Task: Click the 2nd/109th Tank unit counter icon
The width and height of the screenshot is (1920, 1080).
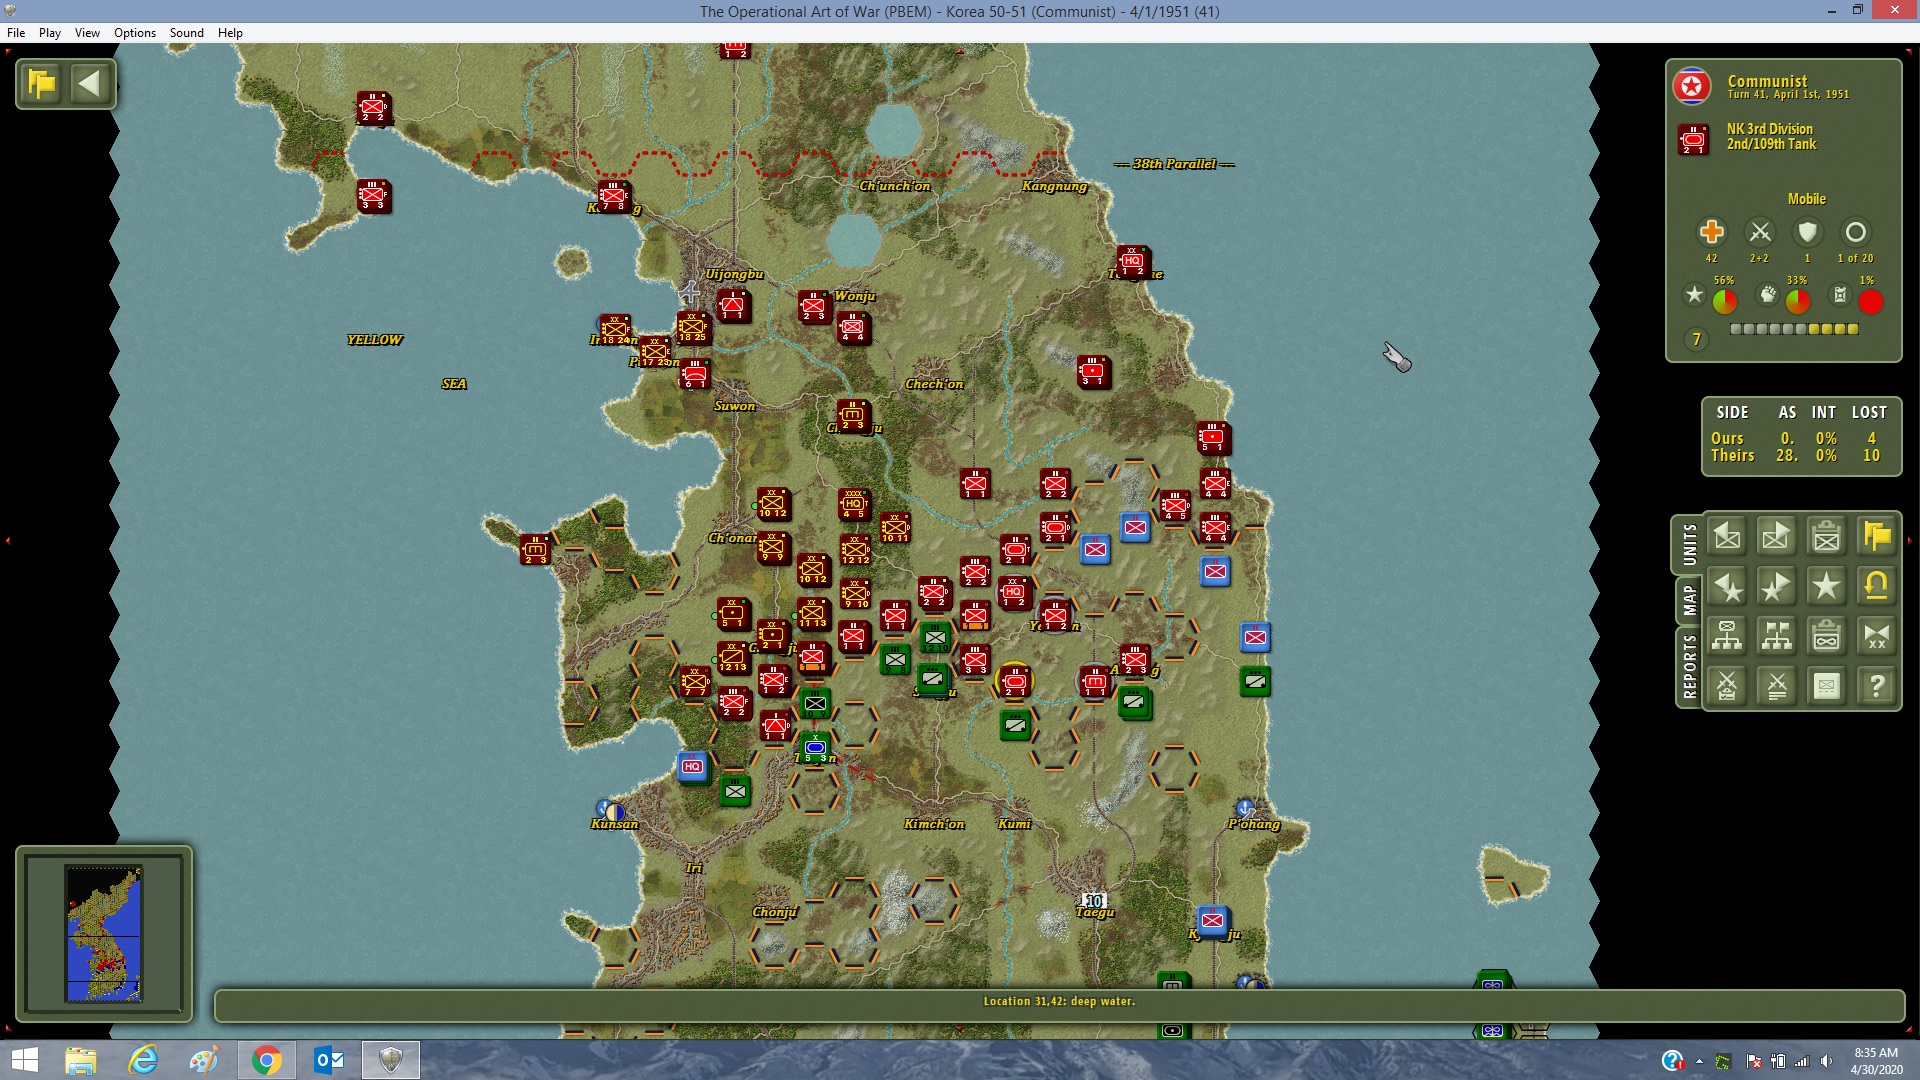Action: point(1693,139)
